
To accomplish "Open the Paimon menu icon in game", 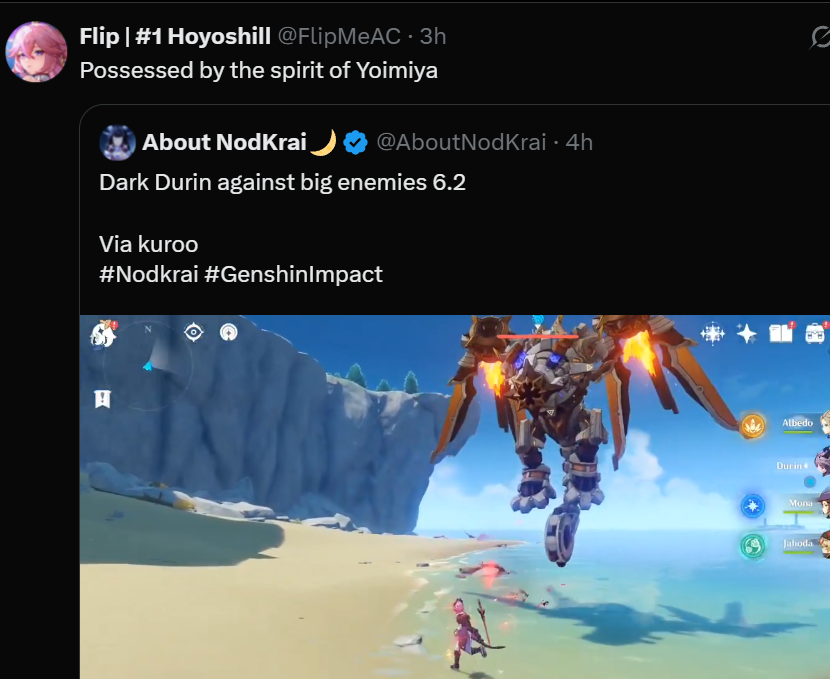I will click(103, 334).
